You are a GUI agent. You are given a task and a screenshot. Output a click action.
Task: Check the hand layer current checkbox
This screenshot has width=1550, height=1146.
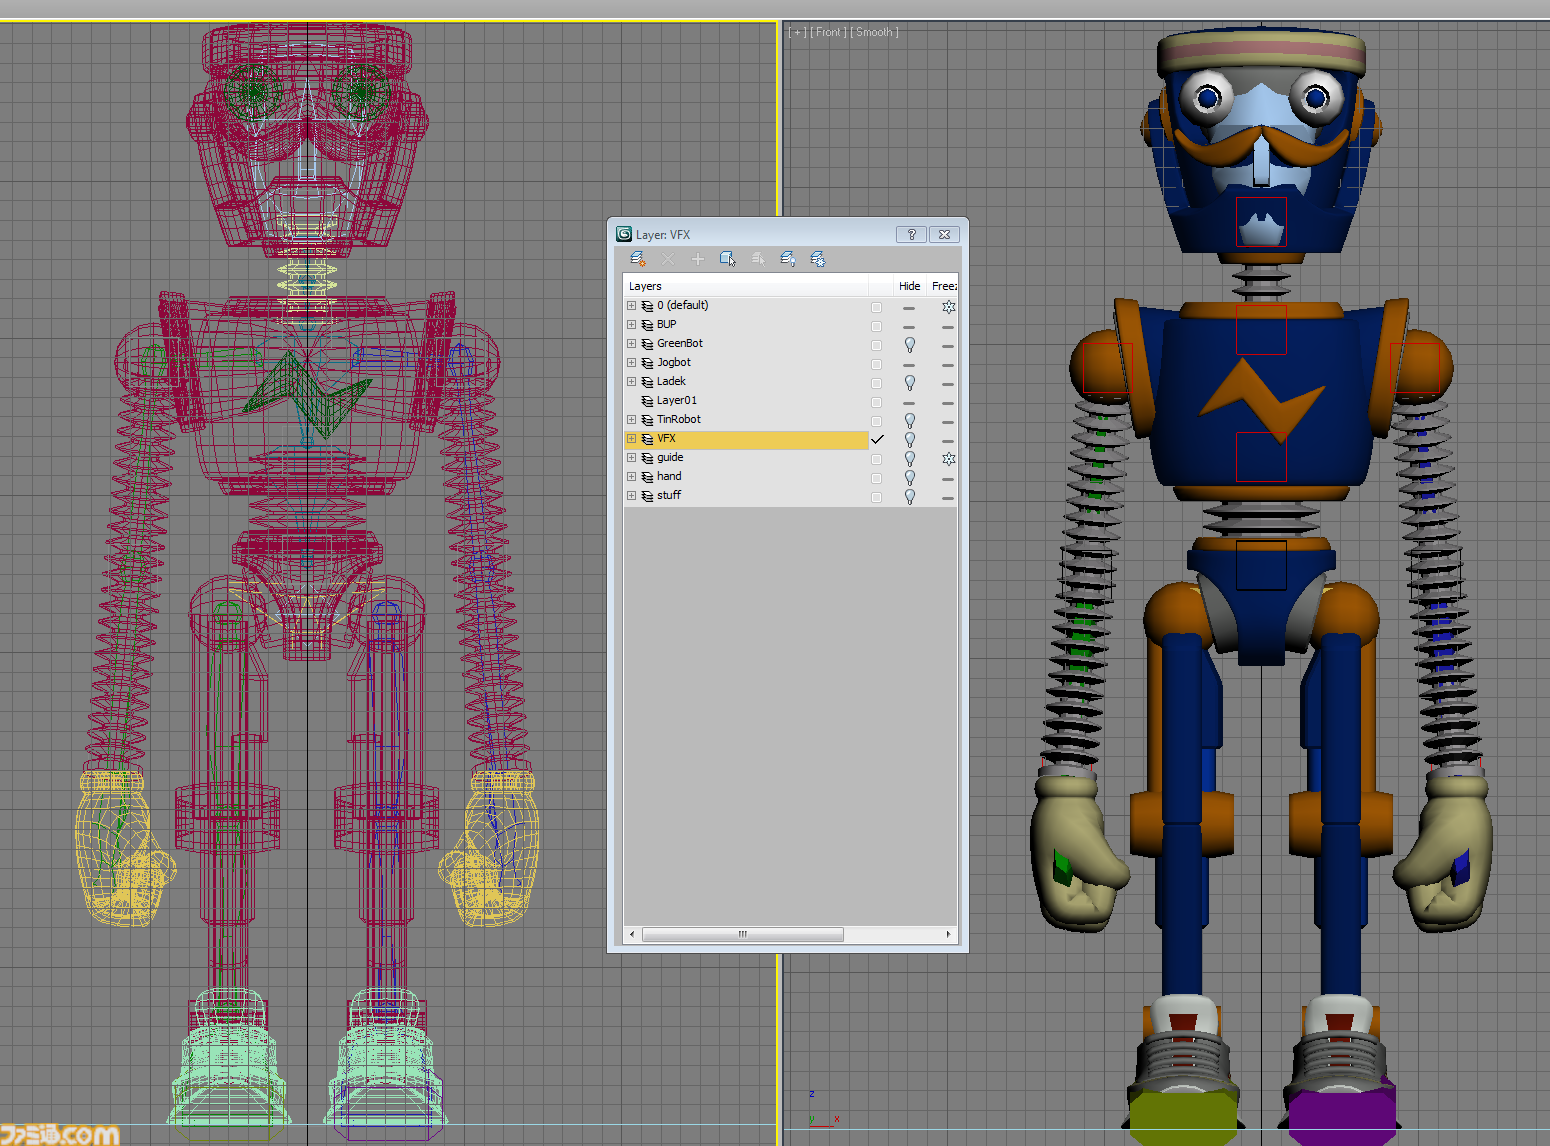click(876, 478)
